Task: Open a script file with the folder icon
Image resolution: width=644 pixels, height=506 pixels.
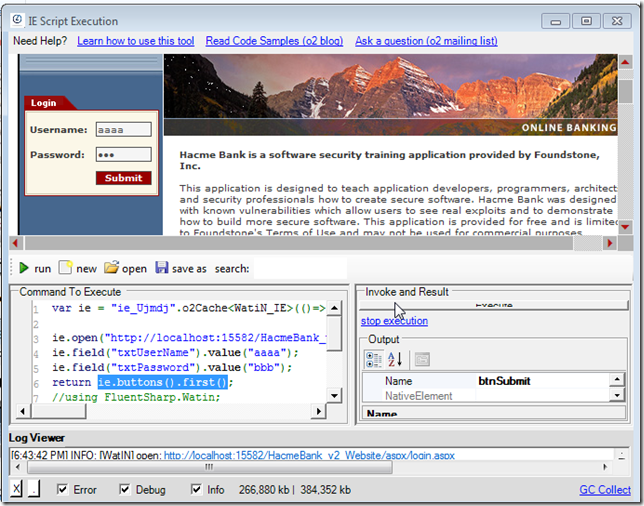Action: (111, 267)
